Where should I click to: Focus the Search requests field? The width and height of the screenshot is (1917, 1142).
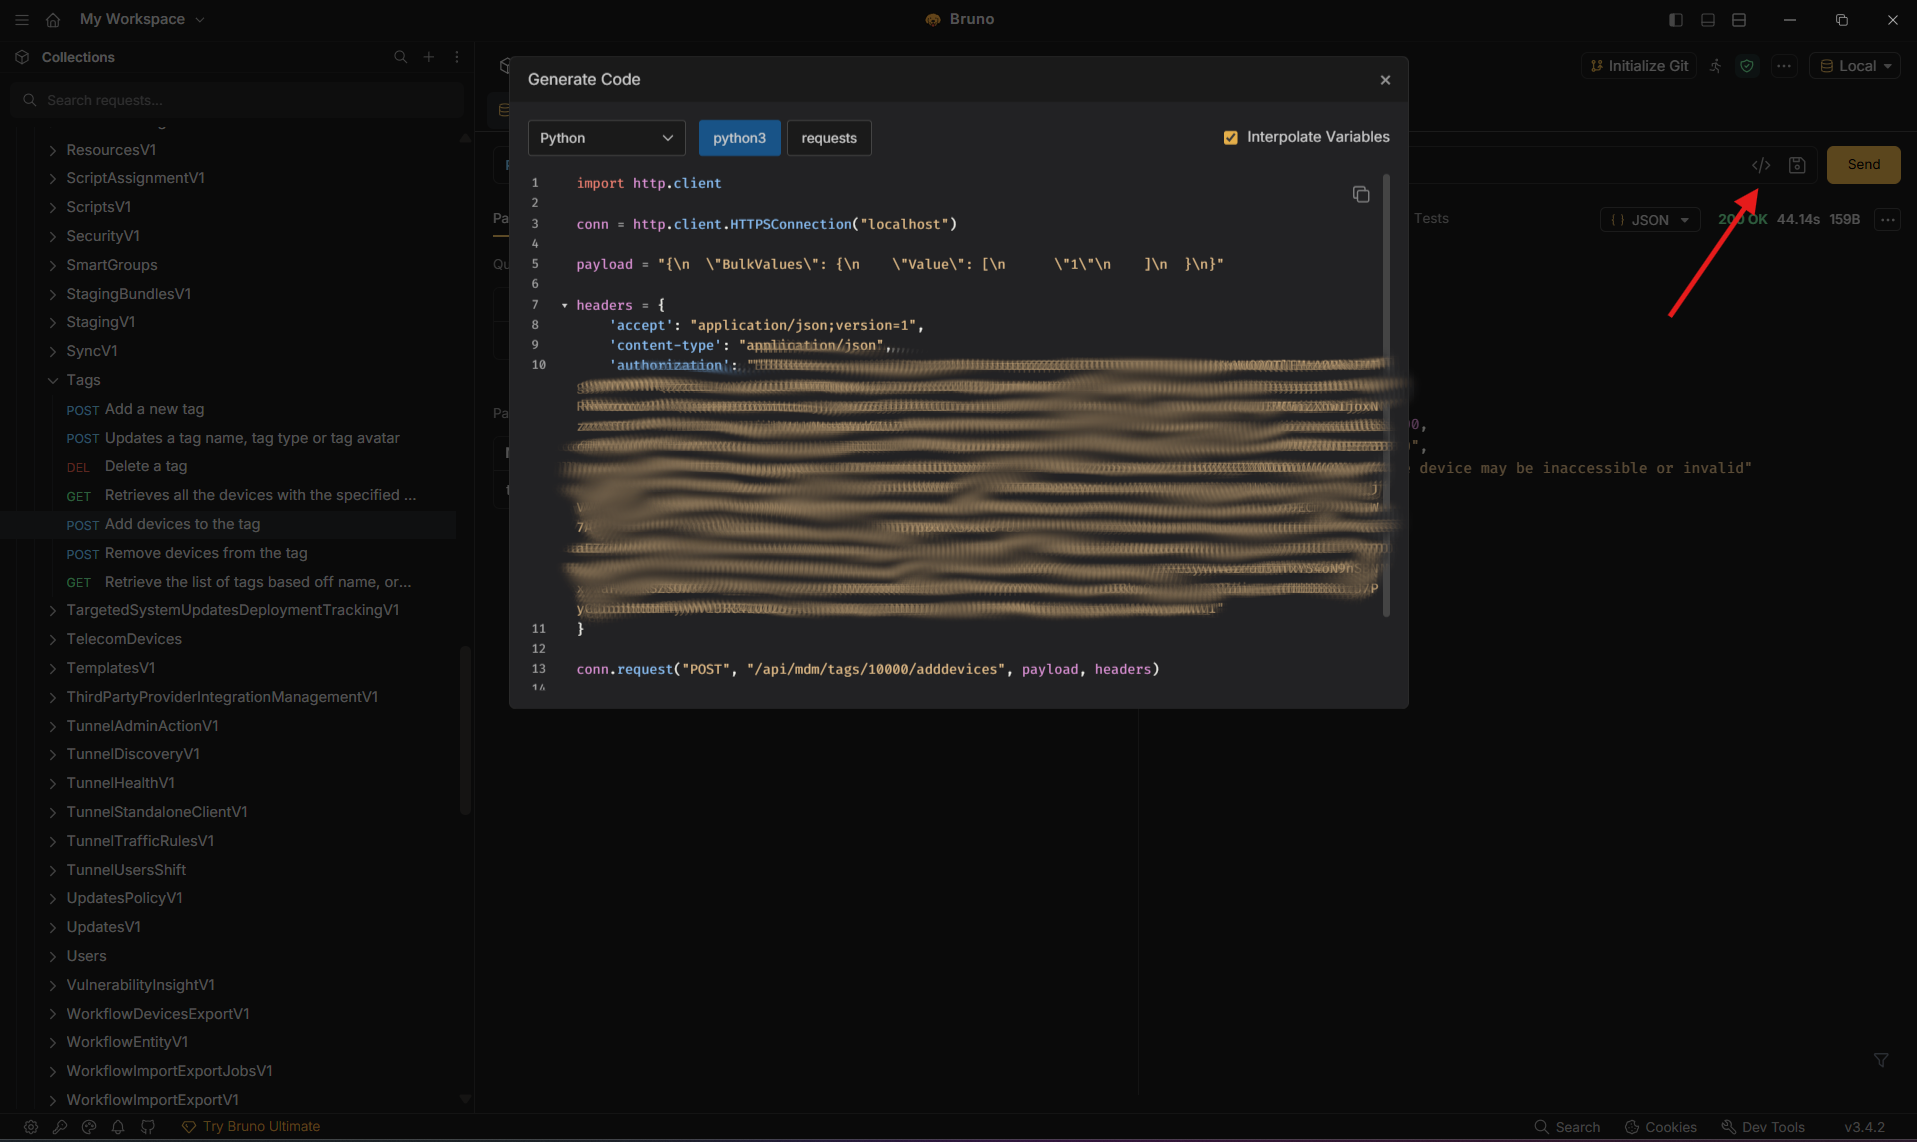(237, 100)
